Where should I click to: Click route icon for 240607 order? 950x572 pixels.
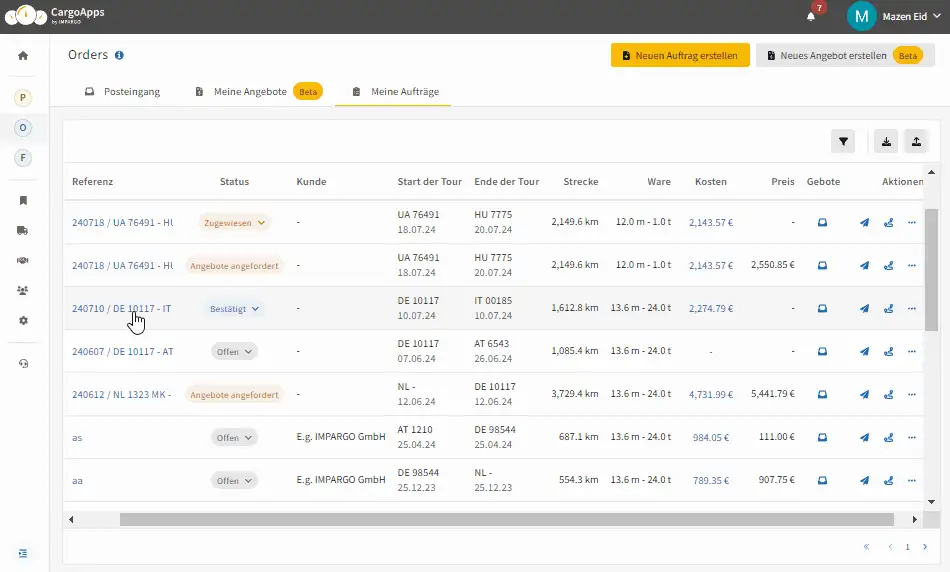pyautogui.click(x=889, y=351)
